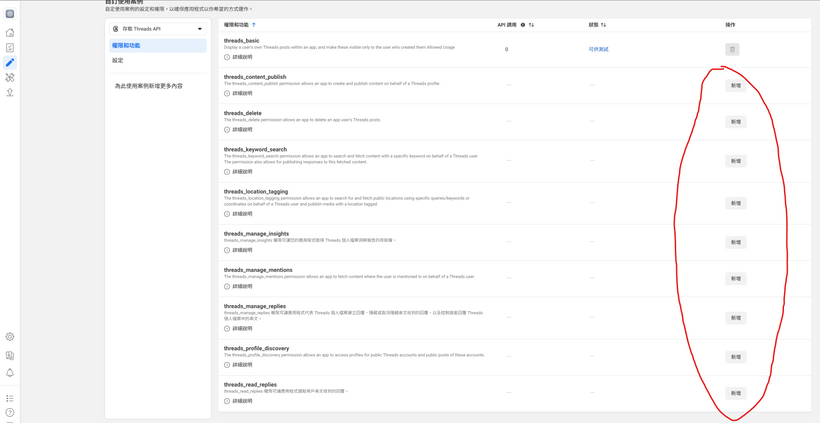Click the list icon in bottom sidebar

click(x=10, y=398)
